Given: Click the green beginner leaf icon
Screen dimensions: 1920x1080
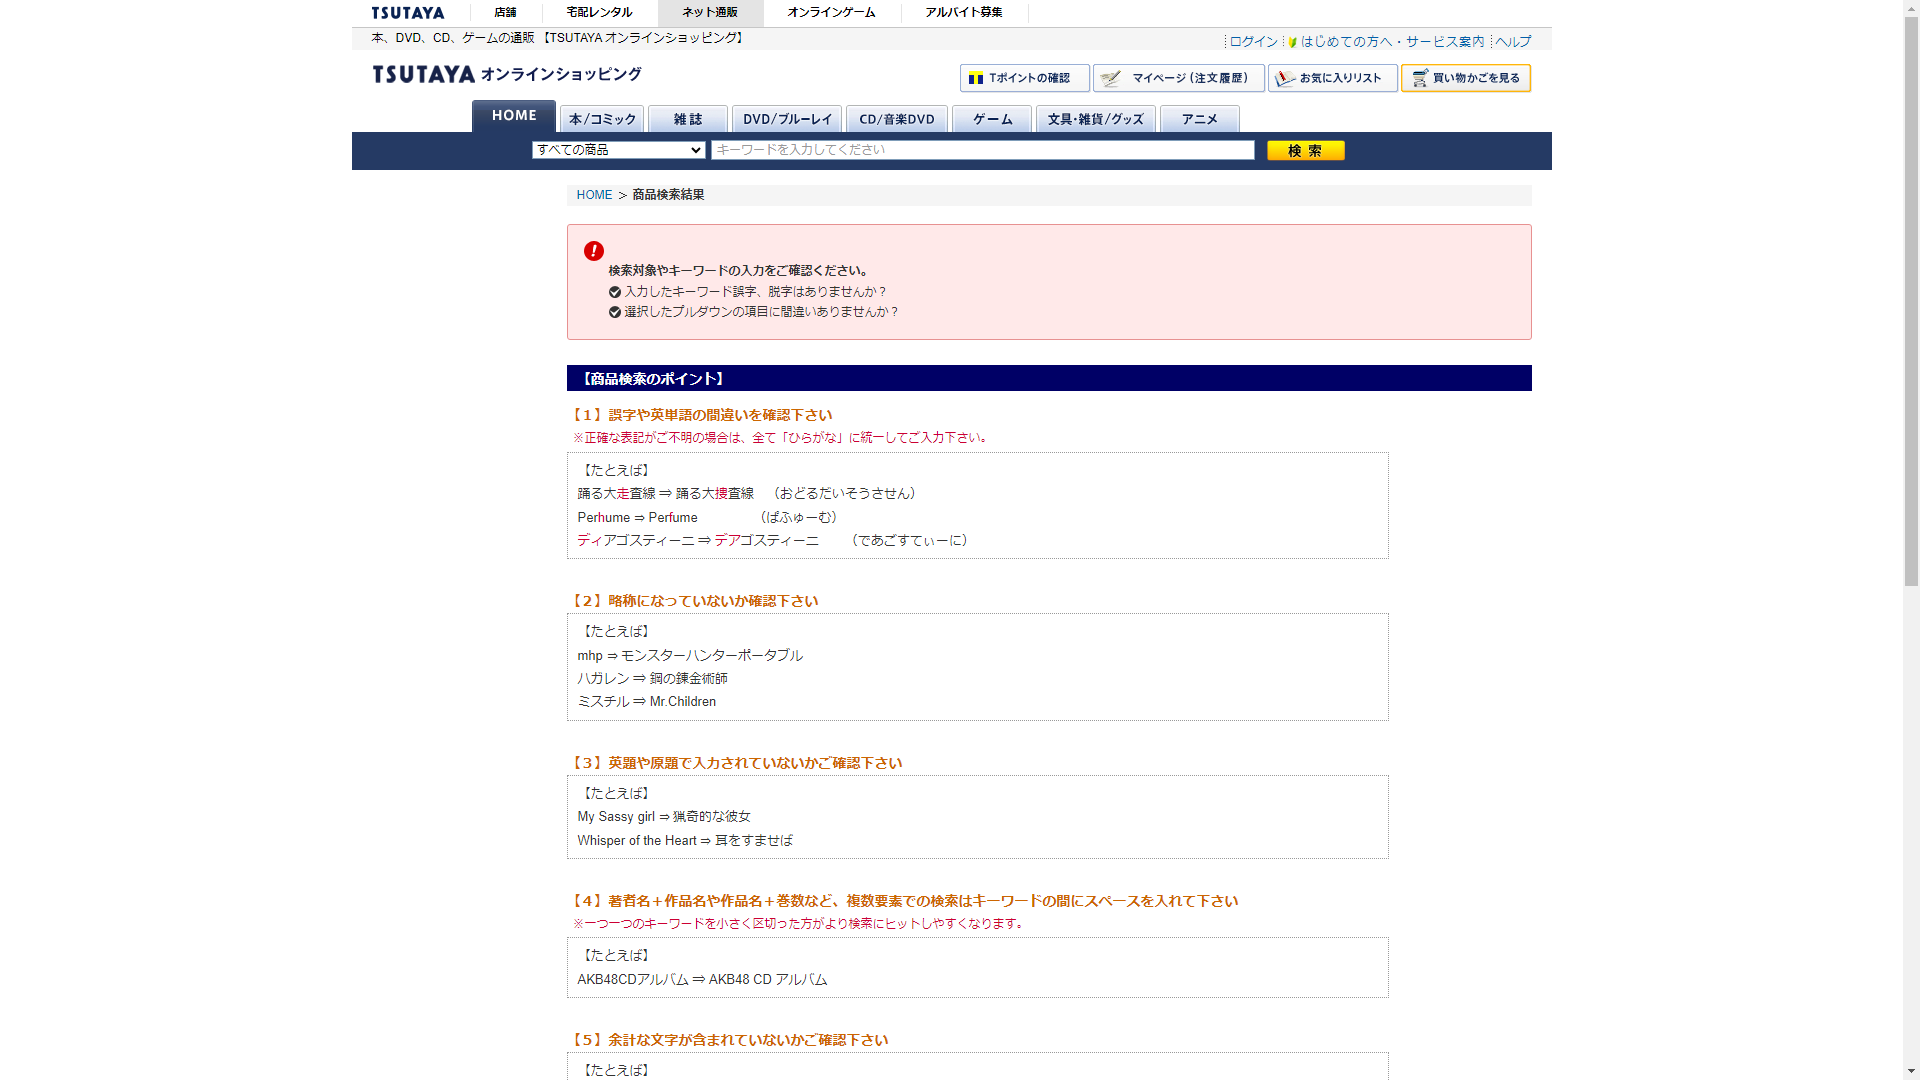Looking at the screenshot, I should pyautogui.click(x=1293, y=42).
